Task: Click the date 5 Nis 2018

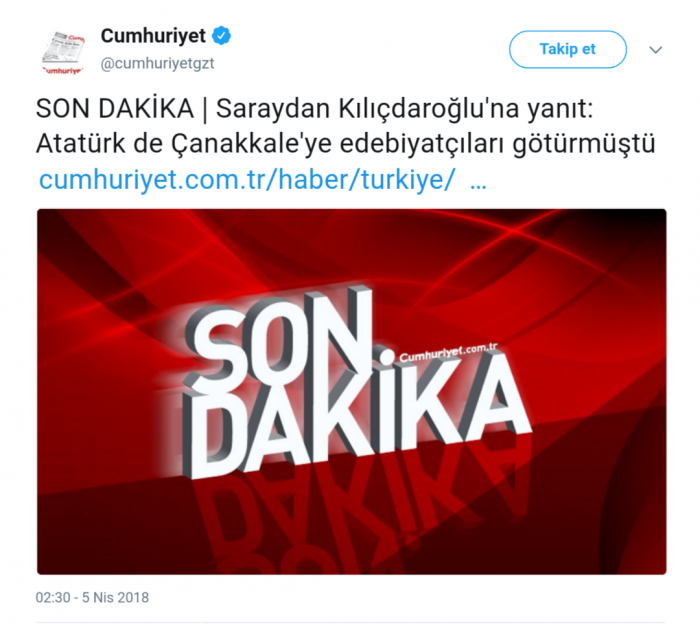Action: point(115,597)
